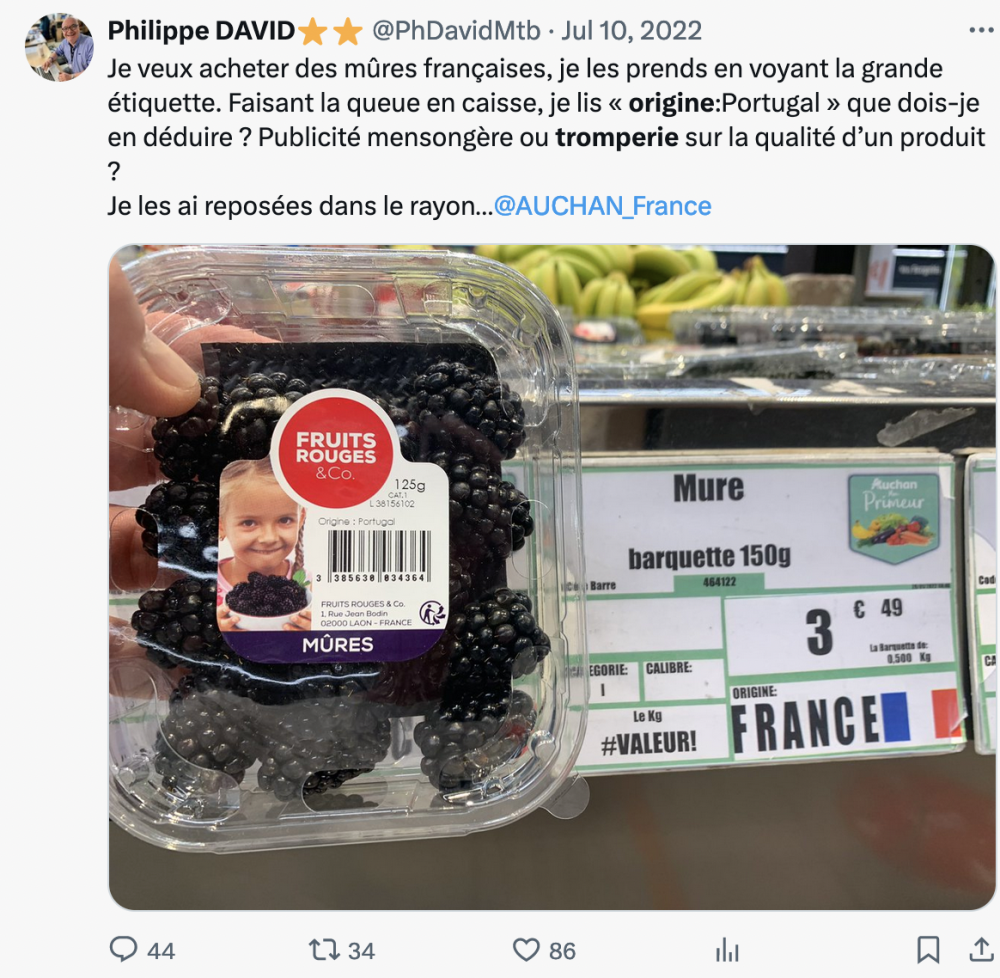Open the three-dot more options menu
The width and height of the screenshot is (1000, 978).
[981, 30]
